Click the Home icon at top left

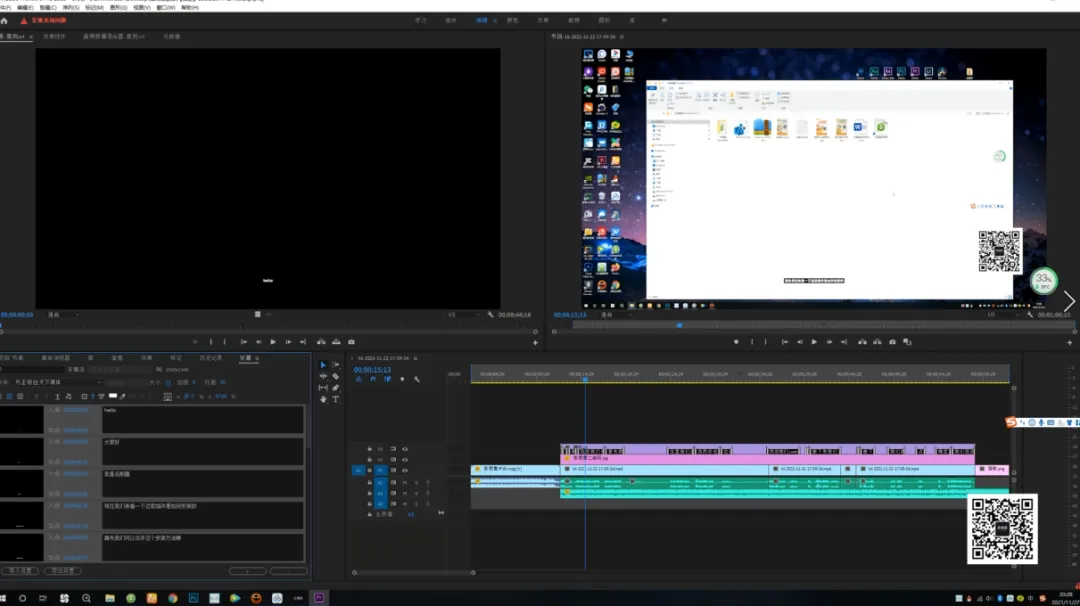click(x=4, y=20)
